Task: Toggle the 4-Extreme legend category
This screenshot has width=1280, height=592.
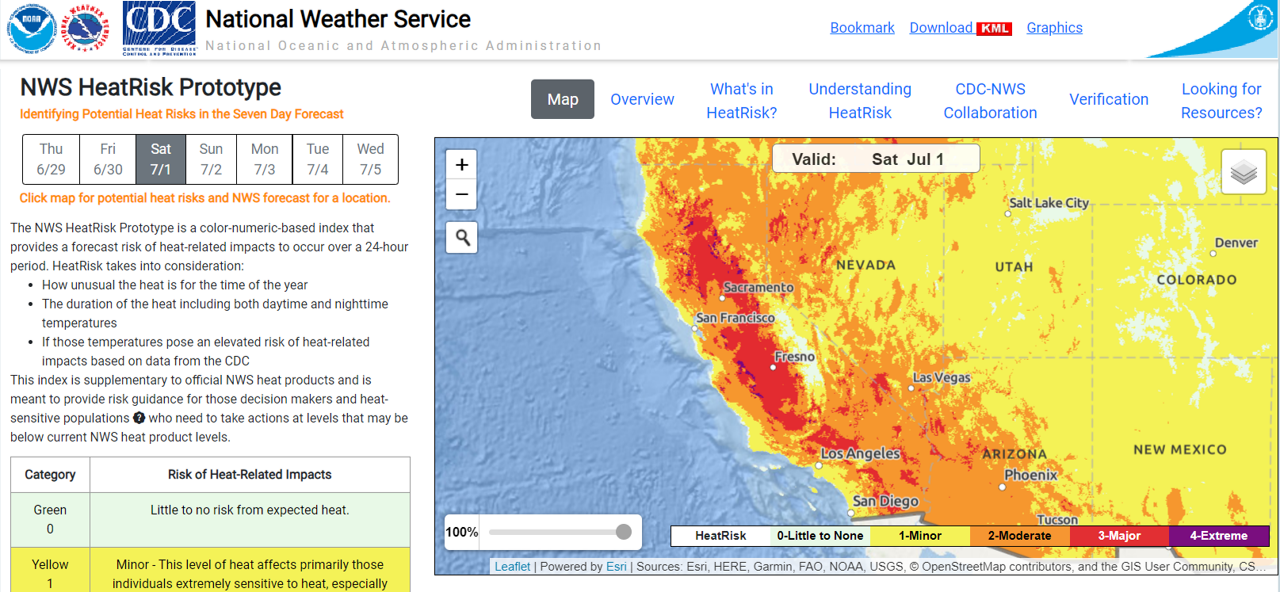Action: [1219, 535]
